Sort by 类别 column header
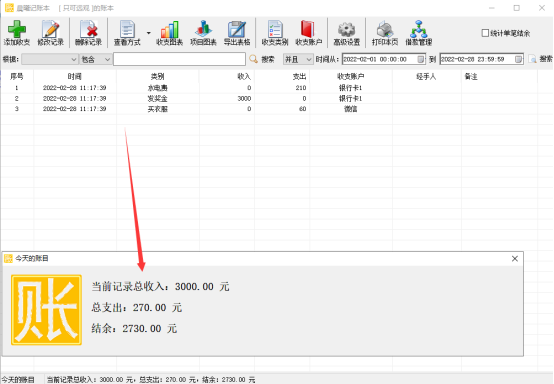Image resolution: width=554 pixels, height=384 pixels. [158, 76]
